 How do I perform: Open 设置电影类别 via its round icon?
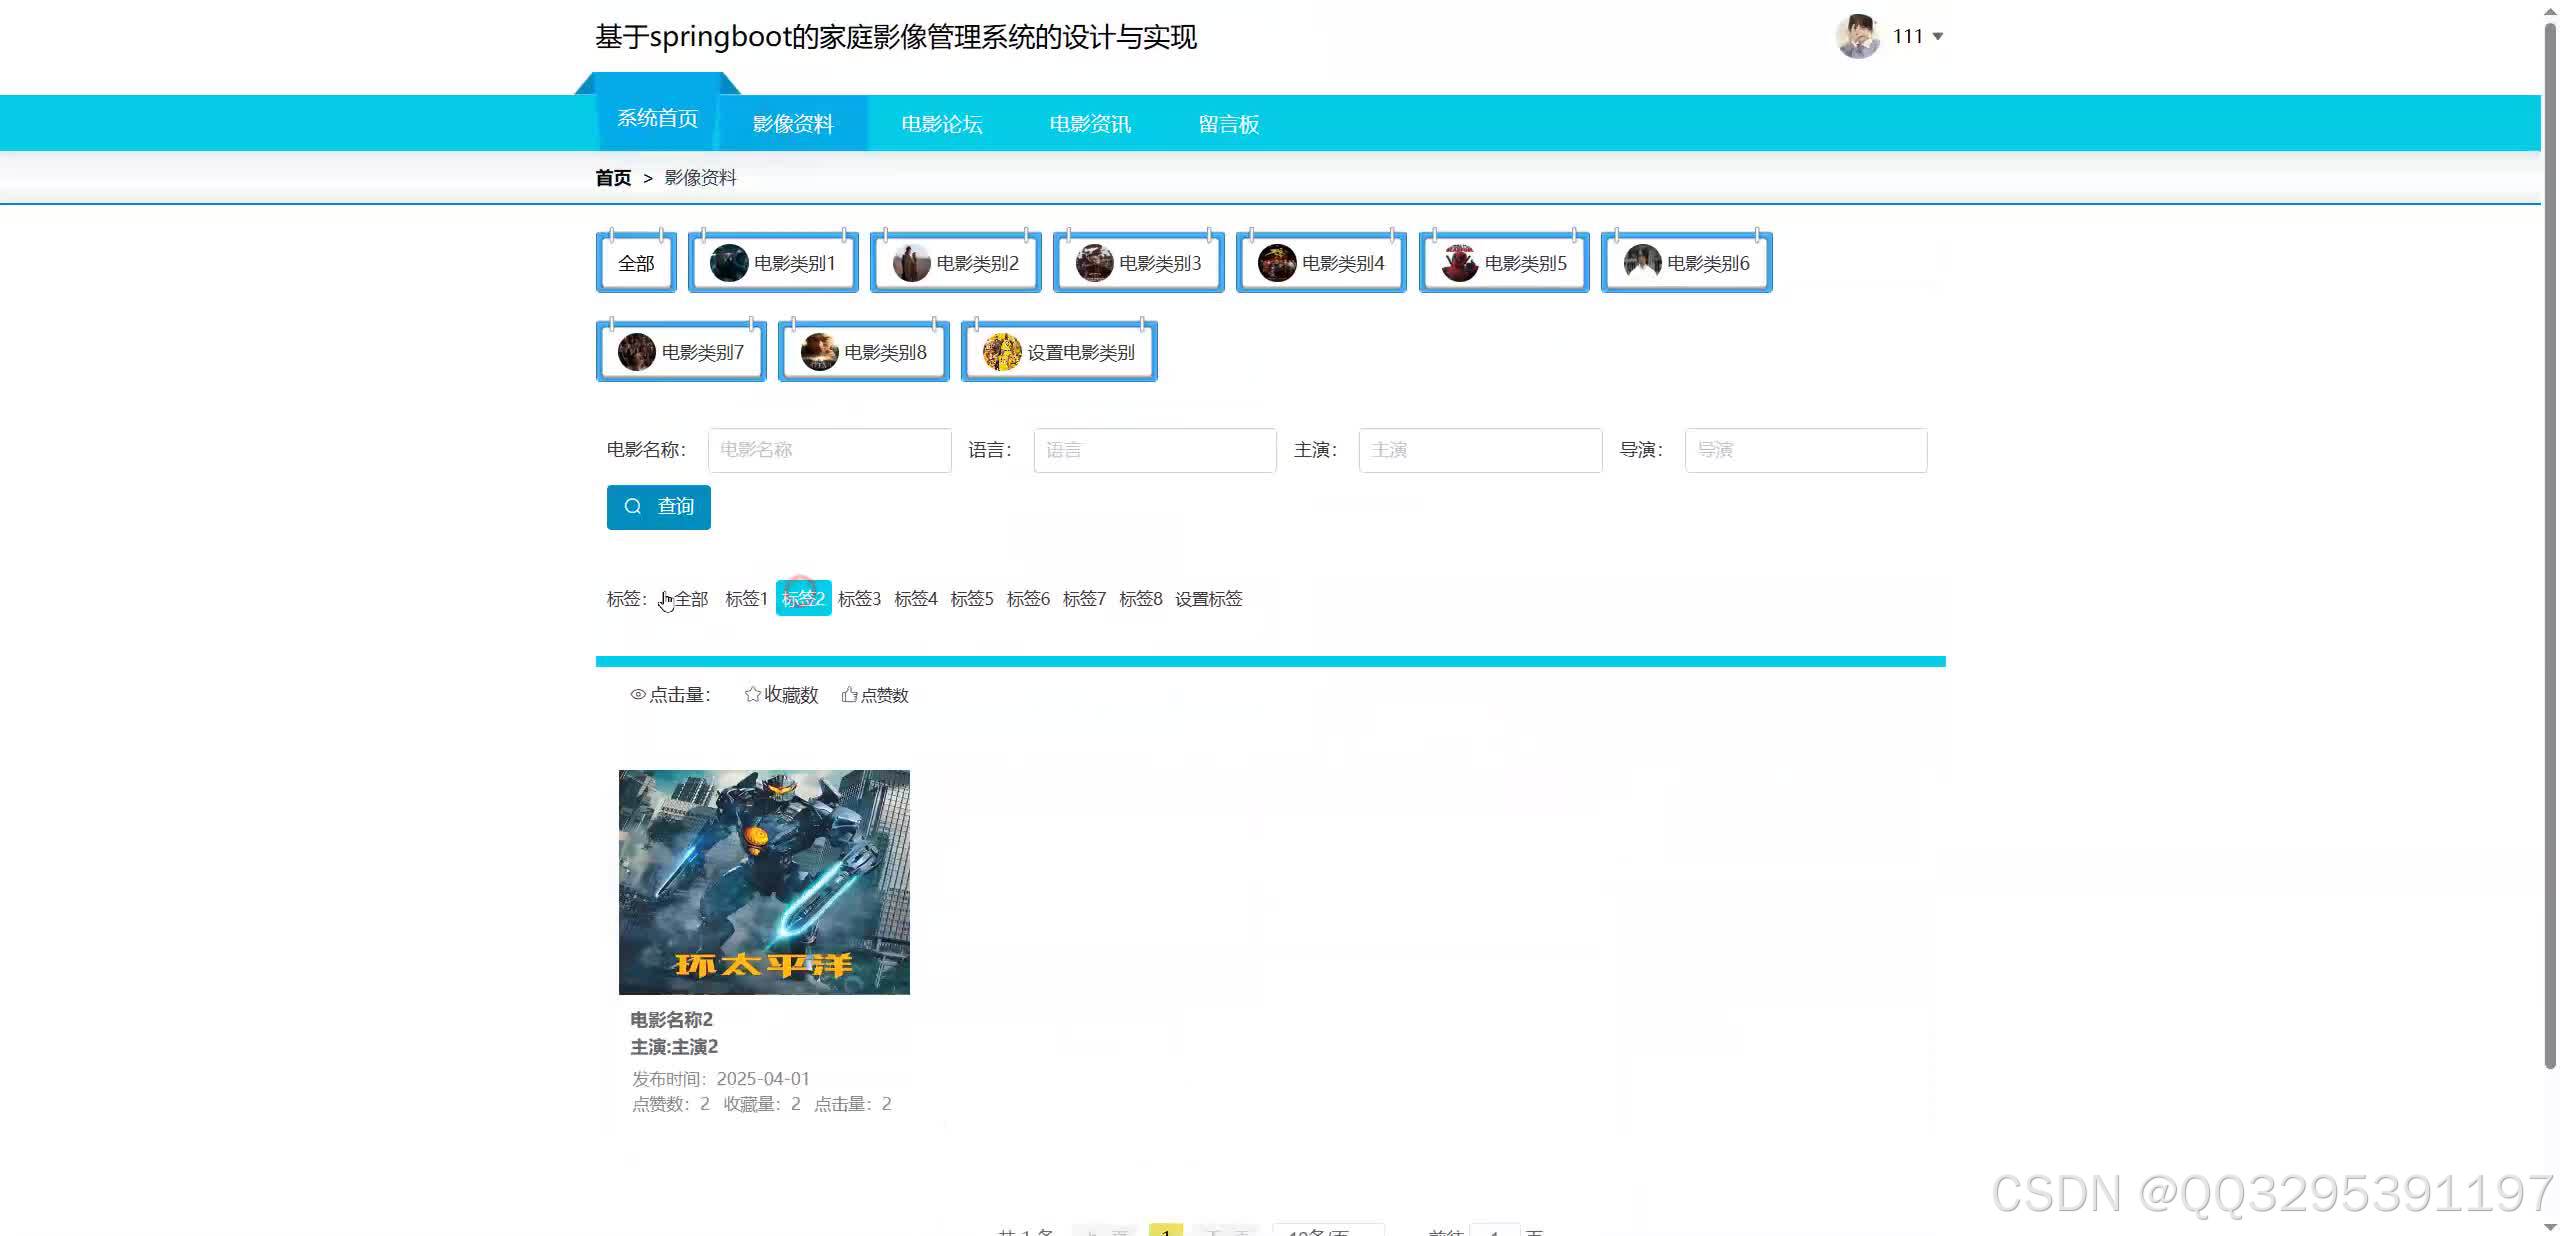point(1002,351)
